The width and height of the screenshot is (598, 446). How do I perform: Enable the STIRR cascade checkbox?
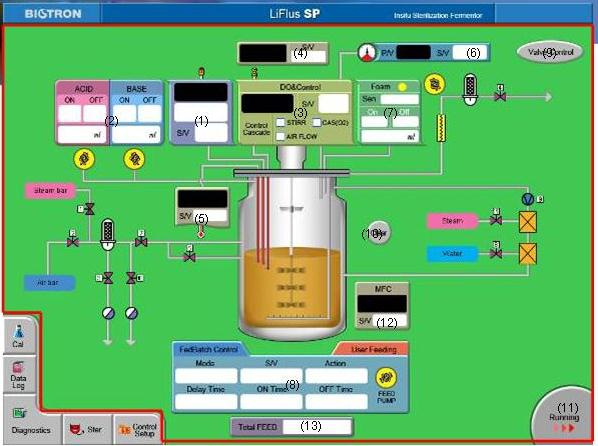coord(280,122)
